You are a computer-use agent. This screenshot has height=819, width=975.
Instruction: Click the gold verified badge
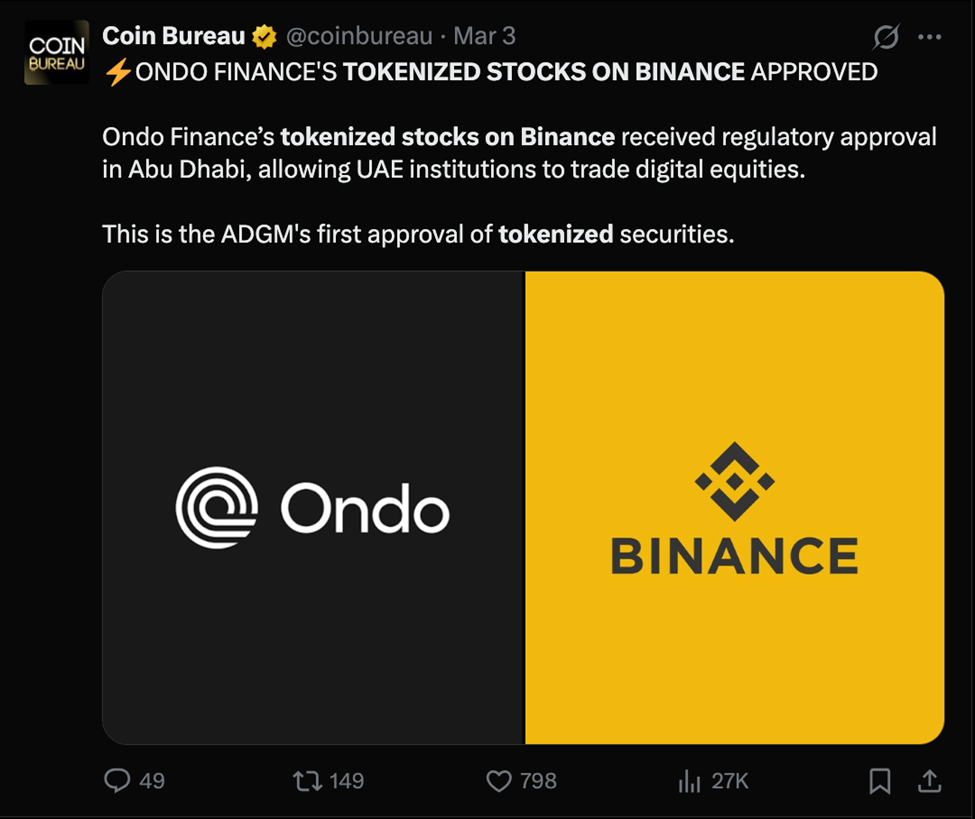[x=264, y=37]
